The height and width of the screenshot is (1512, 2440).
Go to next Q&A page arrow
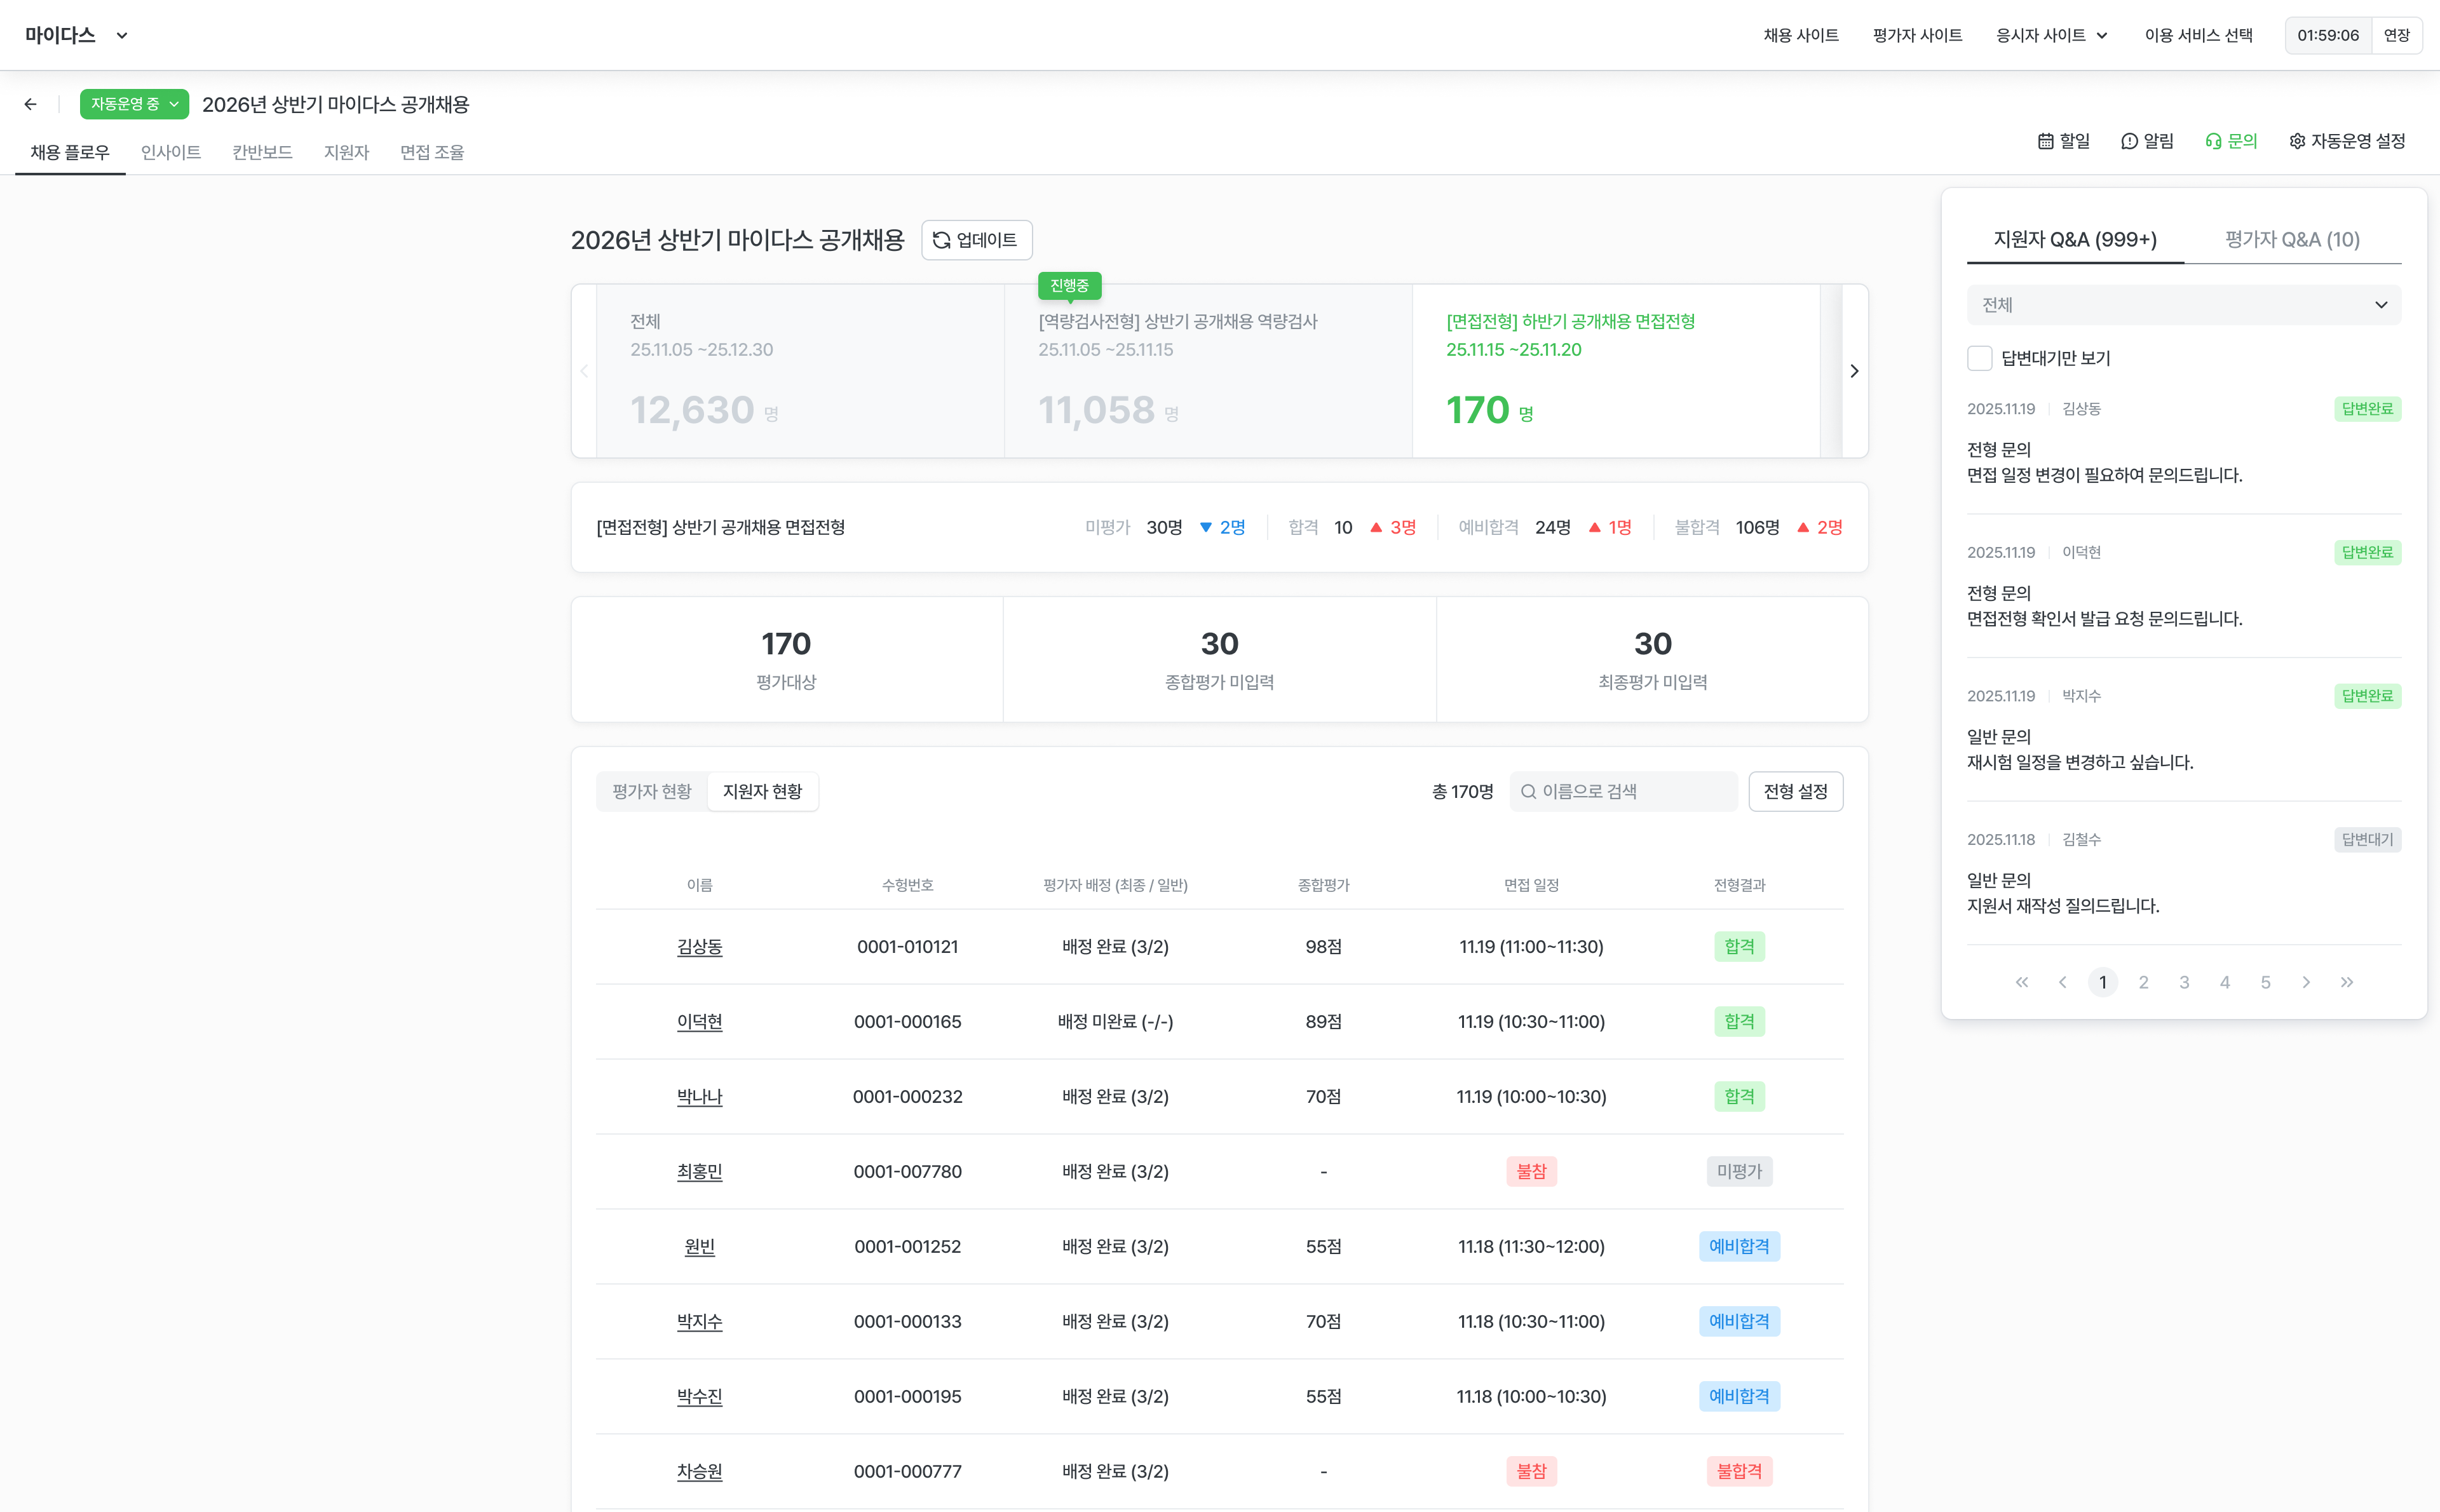(2306, 982)
